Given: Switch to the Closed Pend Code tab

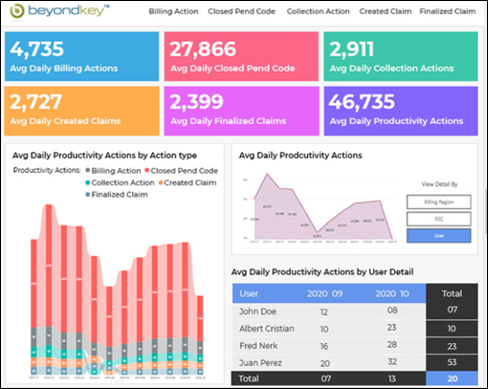Looking at the screenshot, I should [x=242, y=11].
